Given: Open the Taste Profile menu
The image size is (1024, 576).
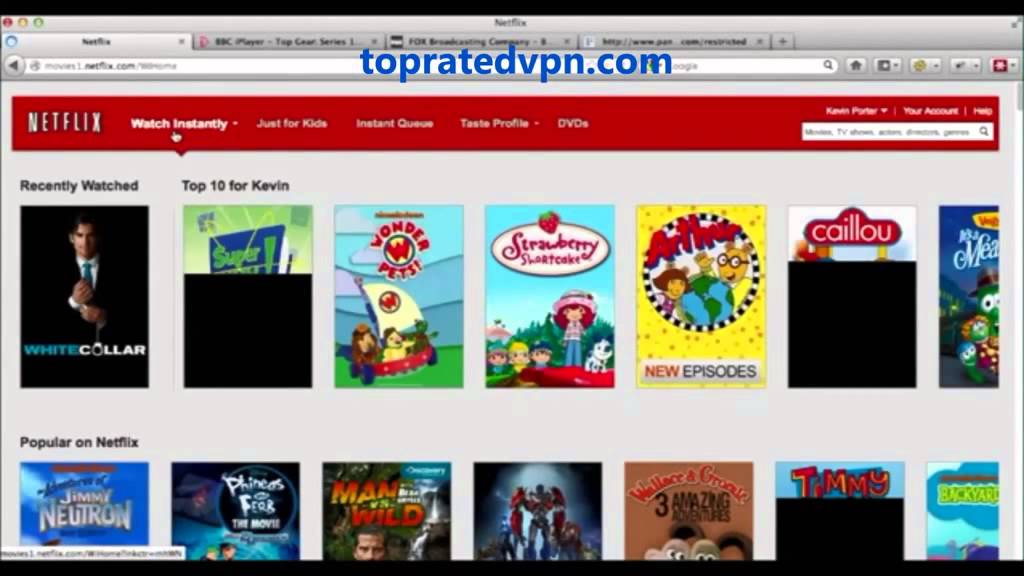Looking at the screenshot, I should coord(500,123).
